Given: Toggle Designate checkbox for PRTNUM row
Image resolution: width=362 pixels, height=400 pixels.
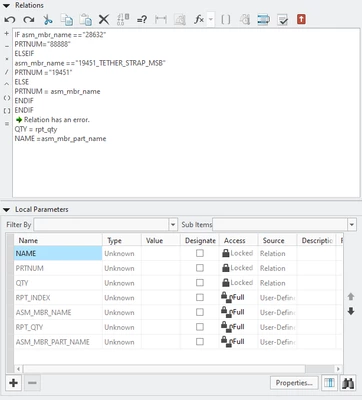Looking at the screenshot, I should [x=200, y=268].
